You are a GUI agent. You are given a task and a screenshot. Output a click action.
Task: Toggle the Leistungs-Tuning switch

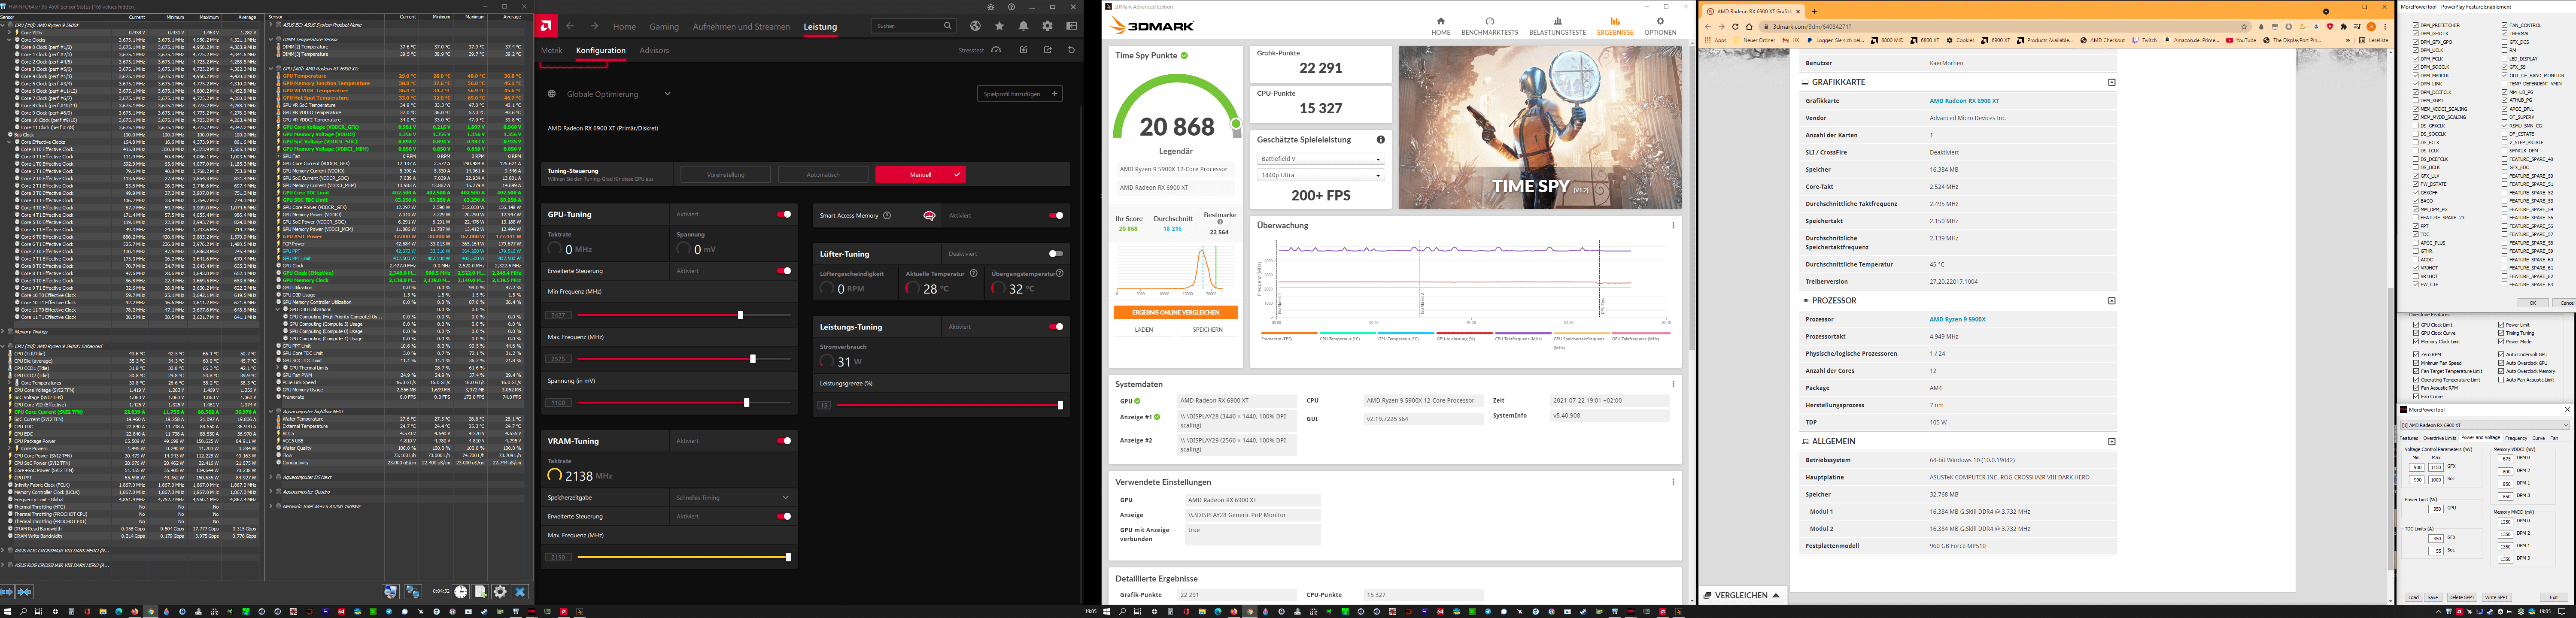click(x=1056, y=327)
